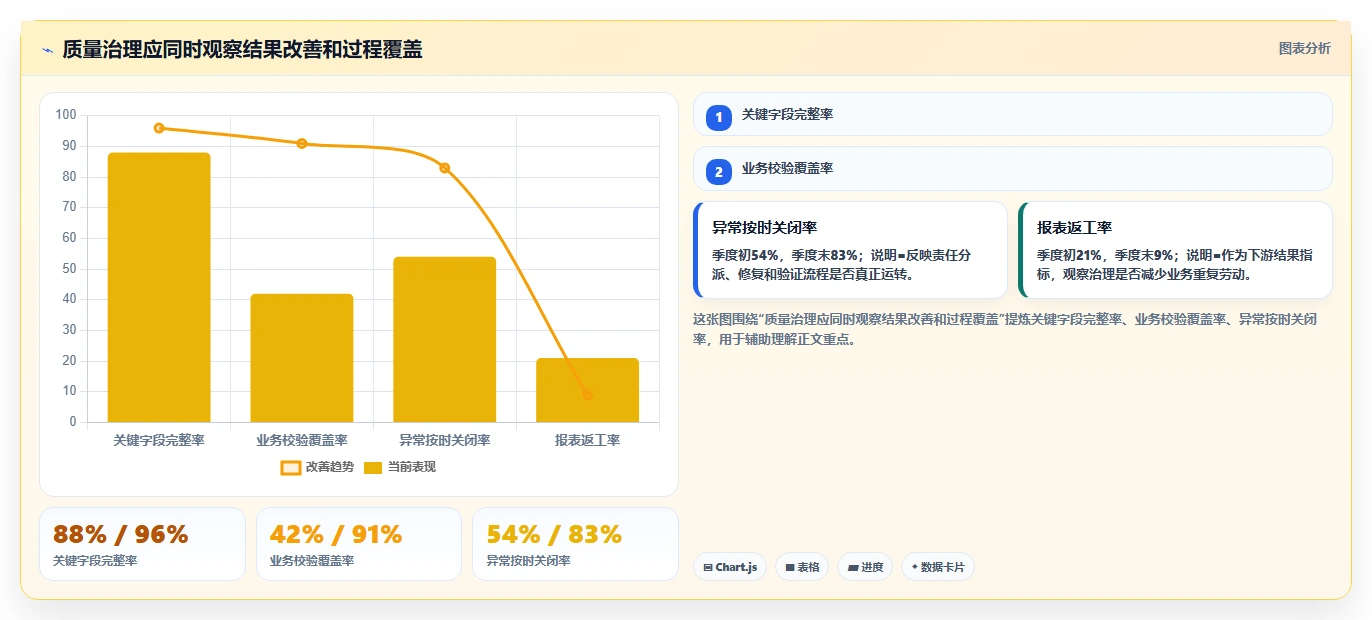Open the 报表返工率 detail card
The height and width of the screenshot is (620, 1372).
(1175, 250)
